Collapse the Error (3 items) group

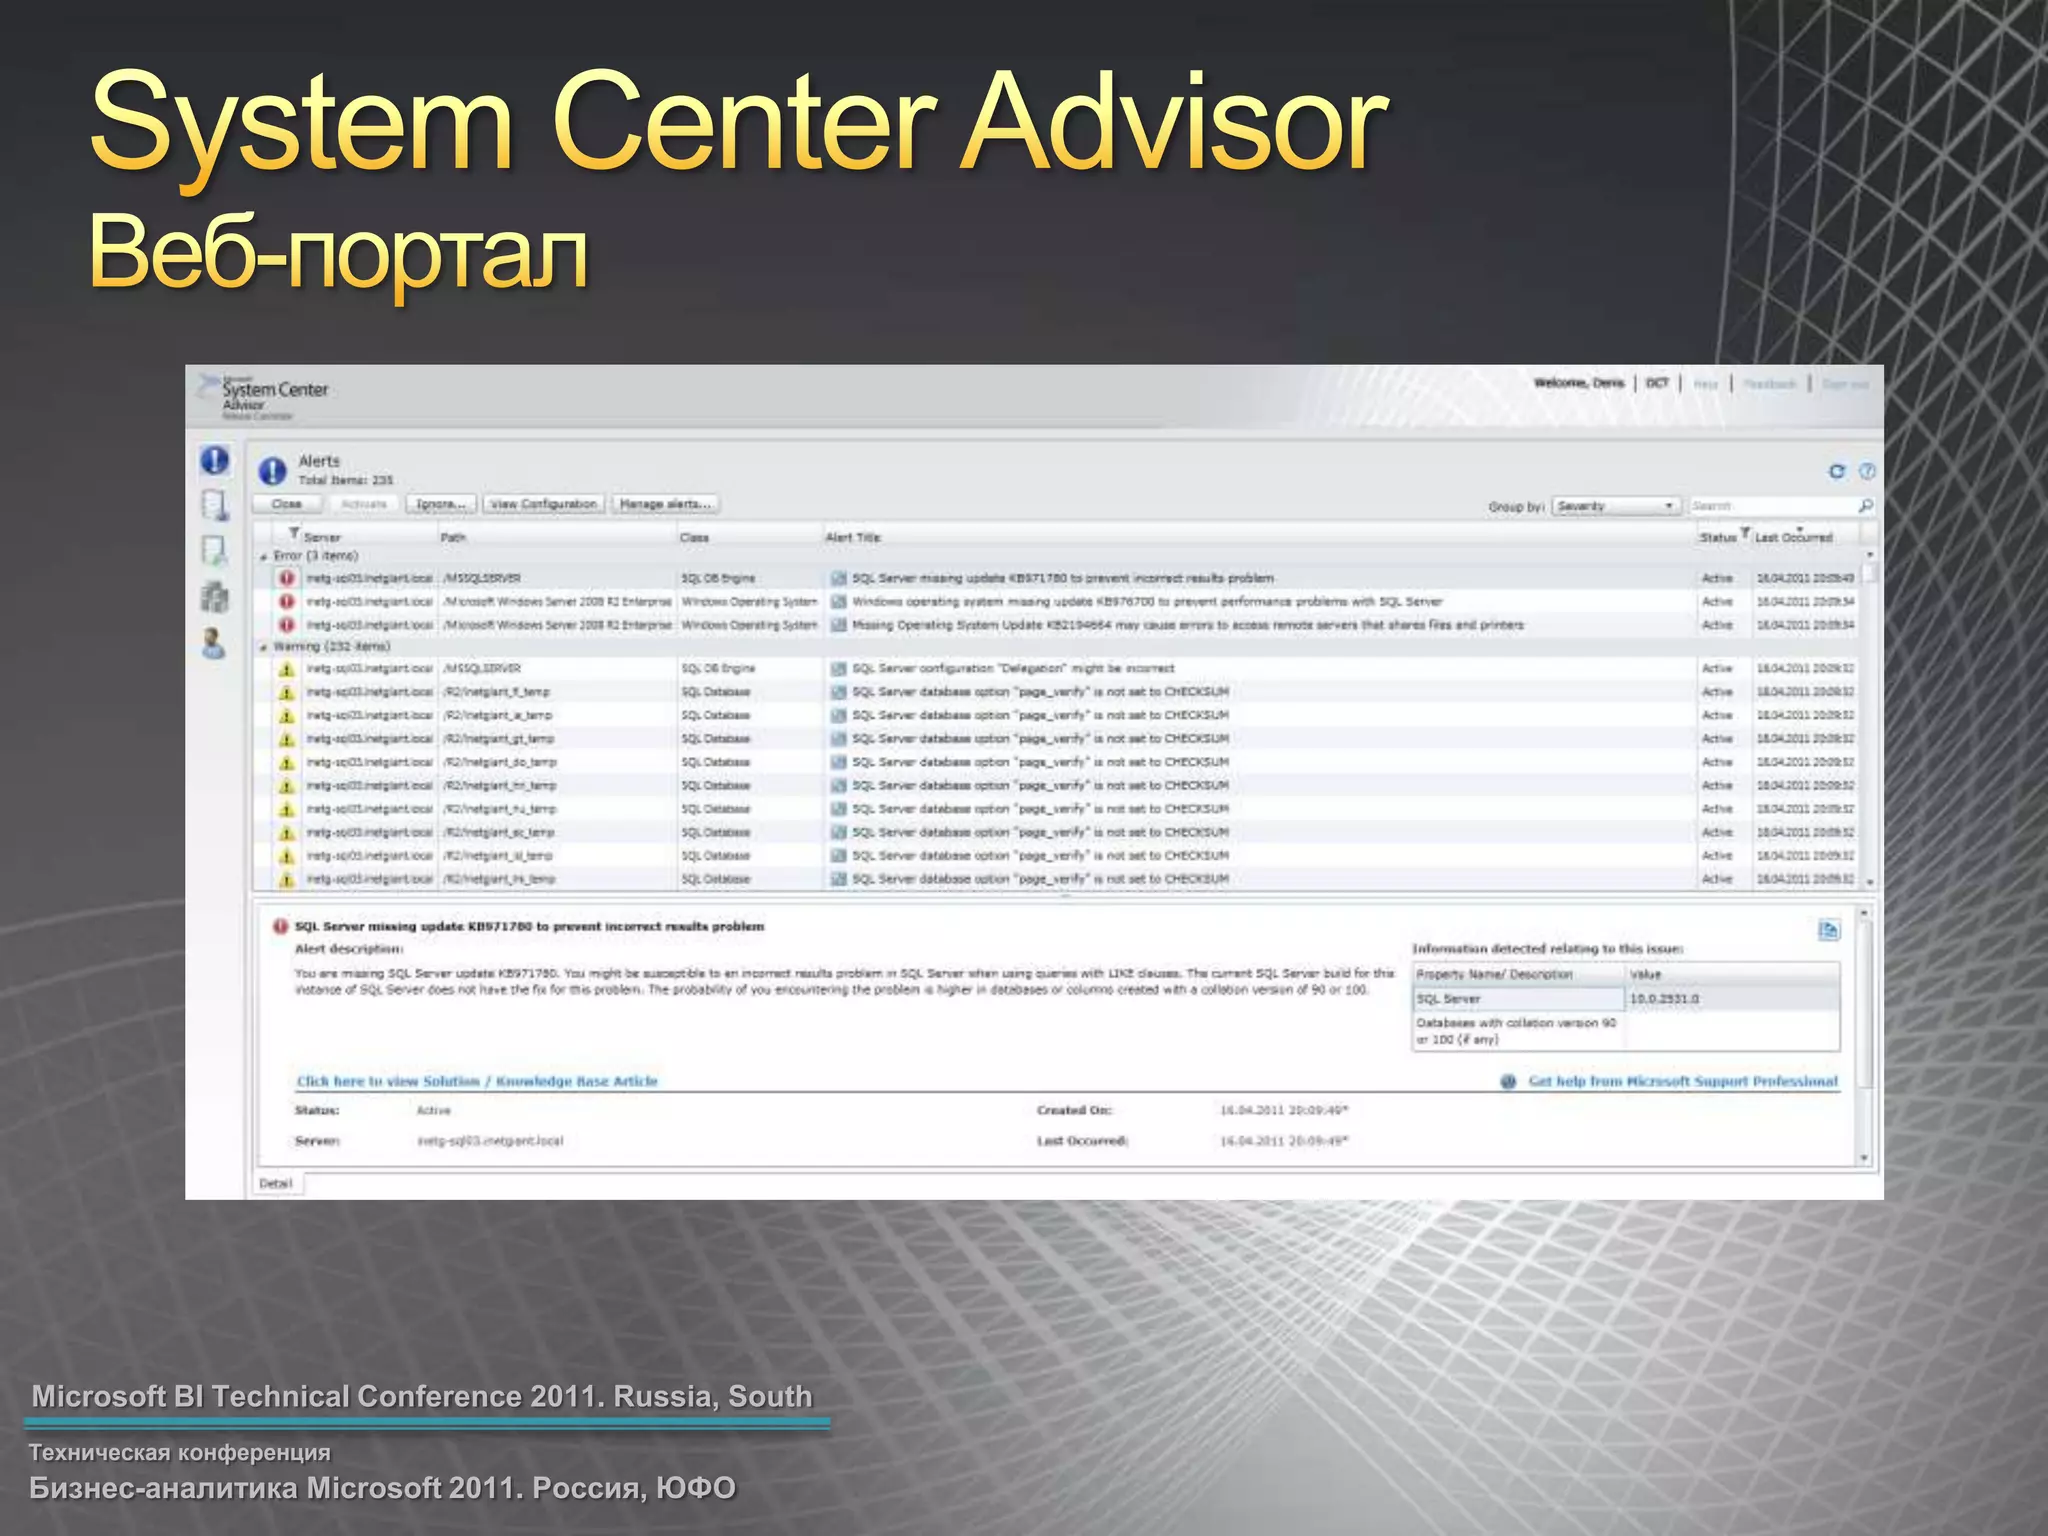point(265,556)
